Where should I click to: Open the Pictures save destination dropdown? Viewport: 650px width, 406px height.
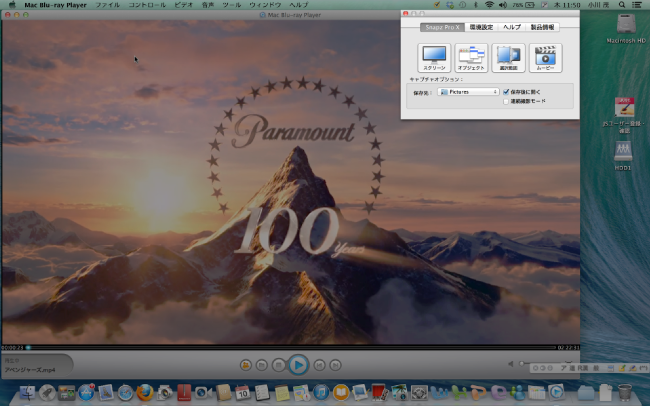pos(468,92)
